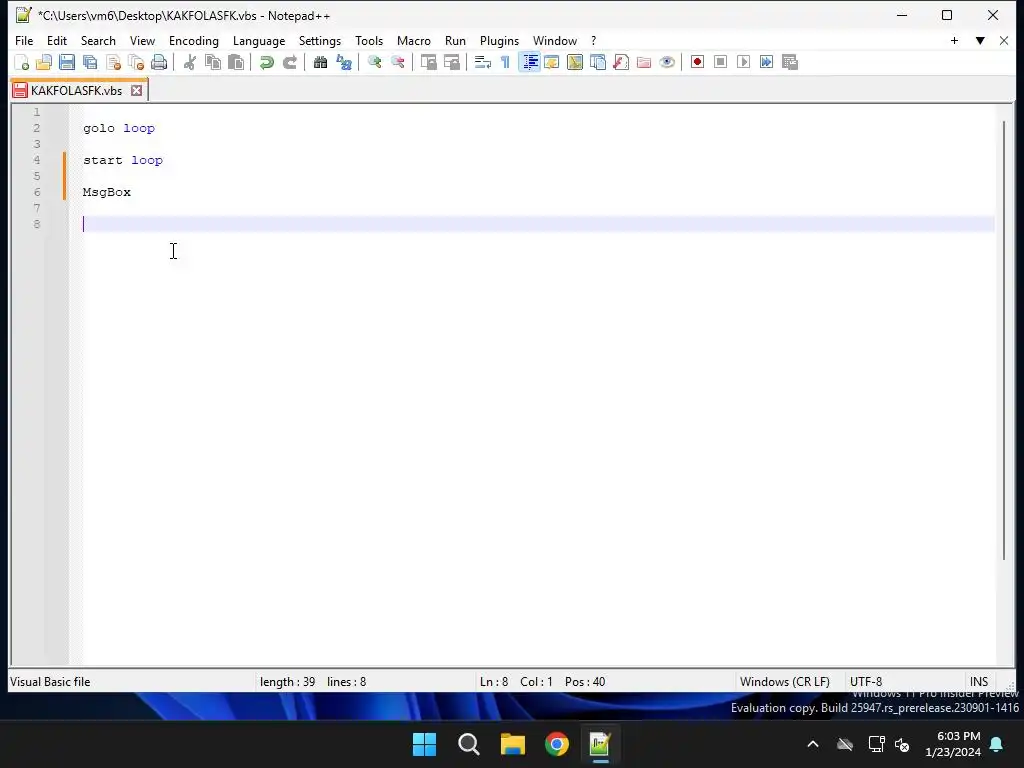Image resolution: width=1024 pixels, height=768 pixels.
Task: Open the Edit menu
Action: pos(57,40)
